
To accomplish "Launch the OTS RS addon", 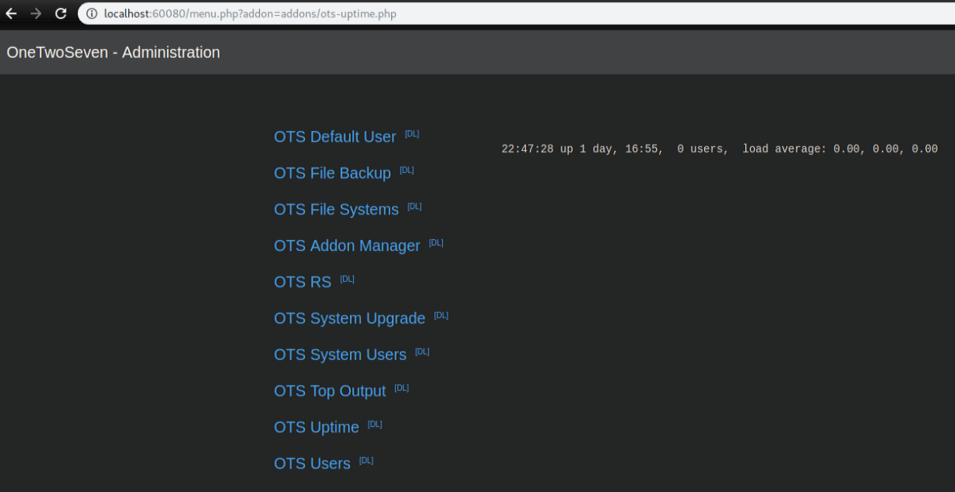I will [x=302, y=282].
